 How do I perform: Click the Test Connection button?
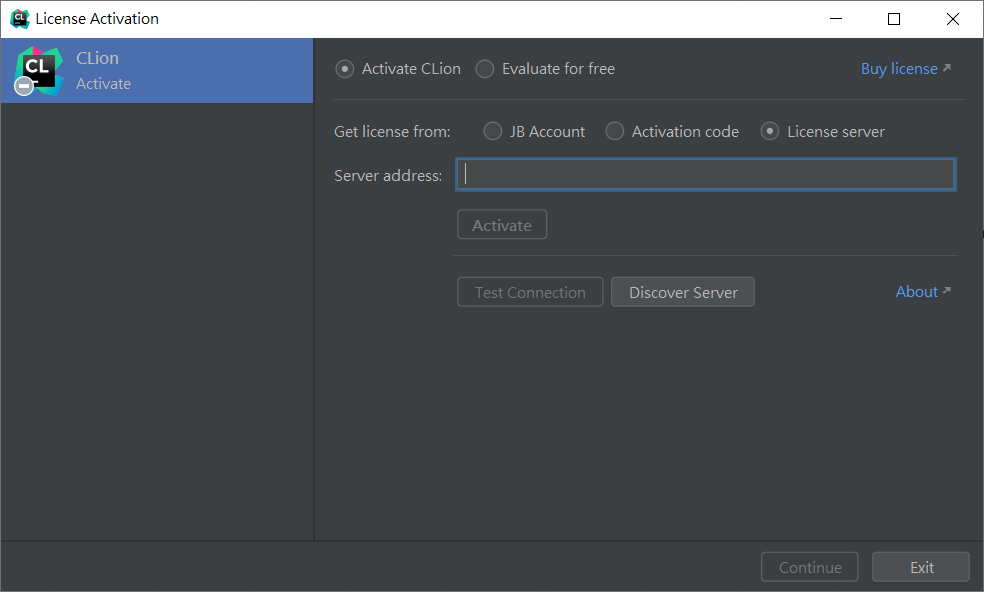tap(530, 292)
